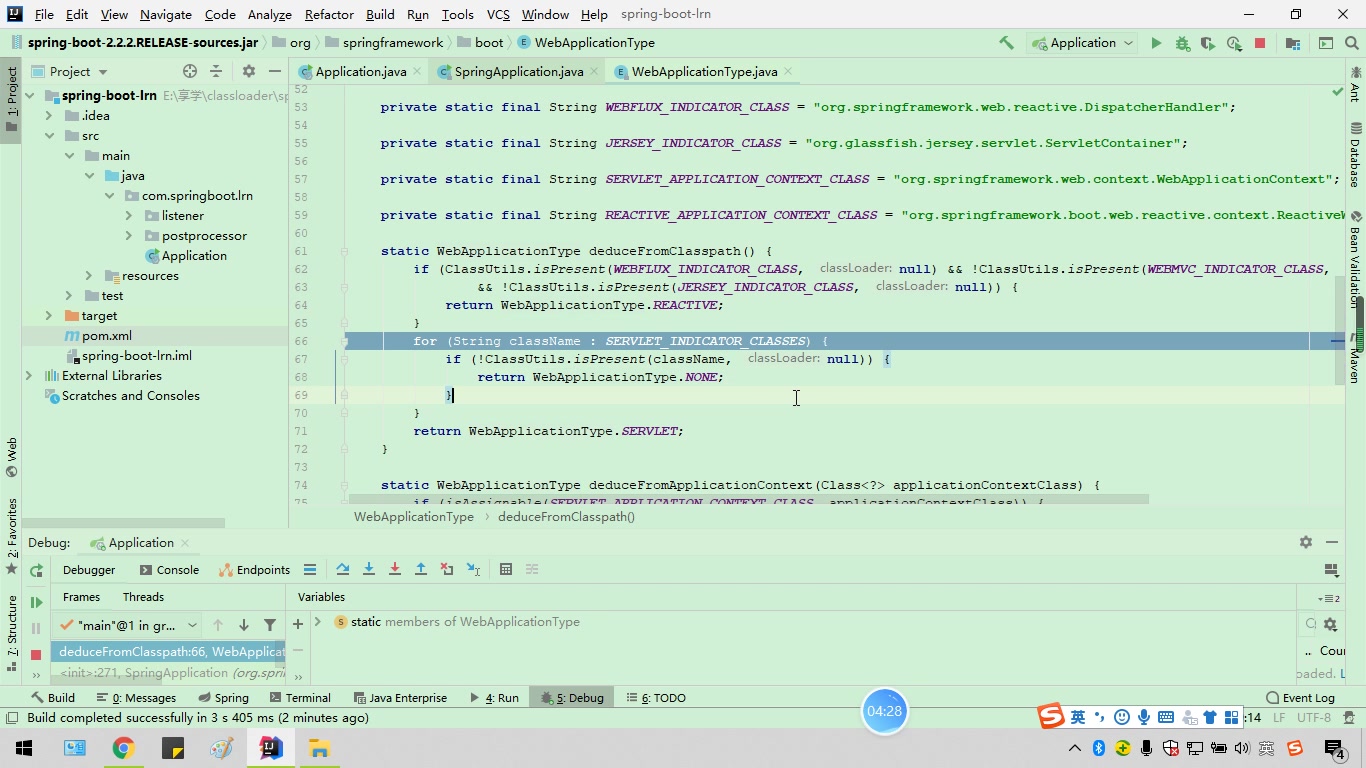This screenshot has width=1366, height=768.
Task: Run Application with the green play icon
Action: tap(1156, 43)
